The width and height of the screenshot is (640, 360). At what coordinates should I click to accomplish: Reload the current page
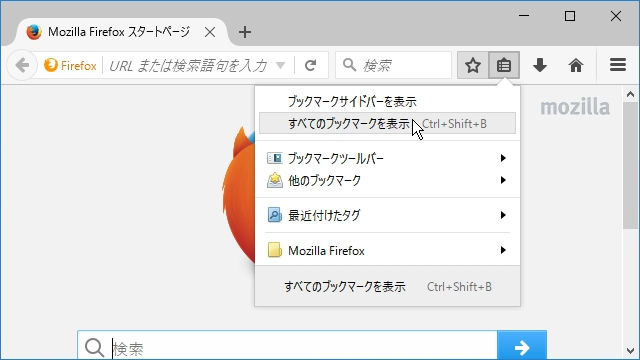(x=311, y=65)
